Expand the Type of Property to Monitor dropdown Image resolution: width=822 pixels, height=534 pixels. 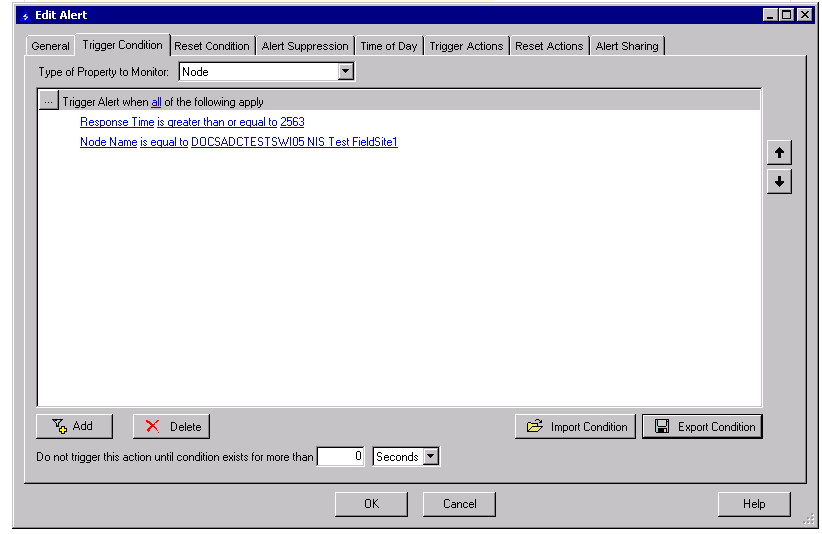(345, 72)
